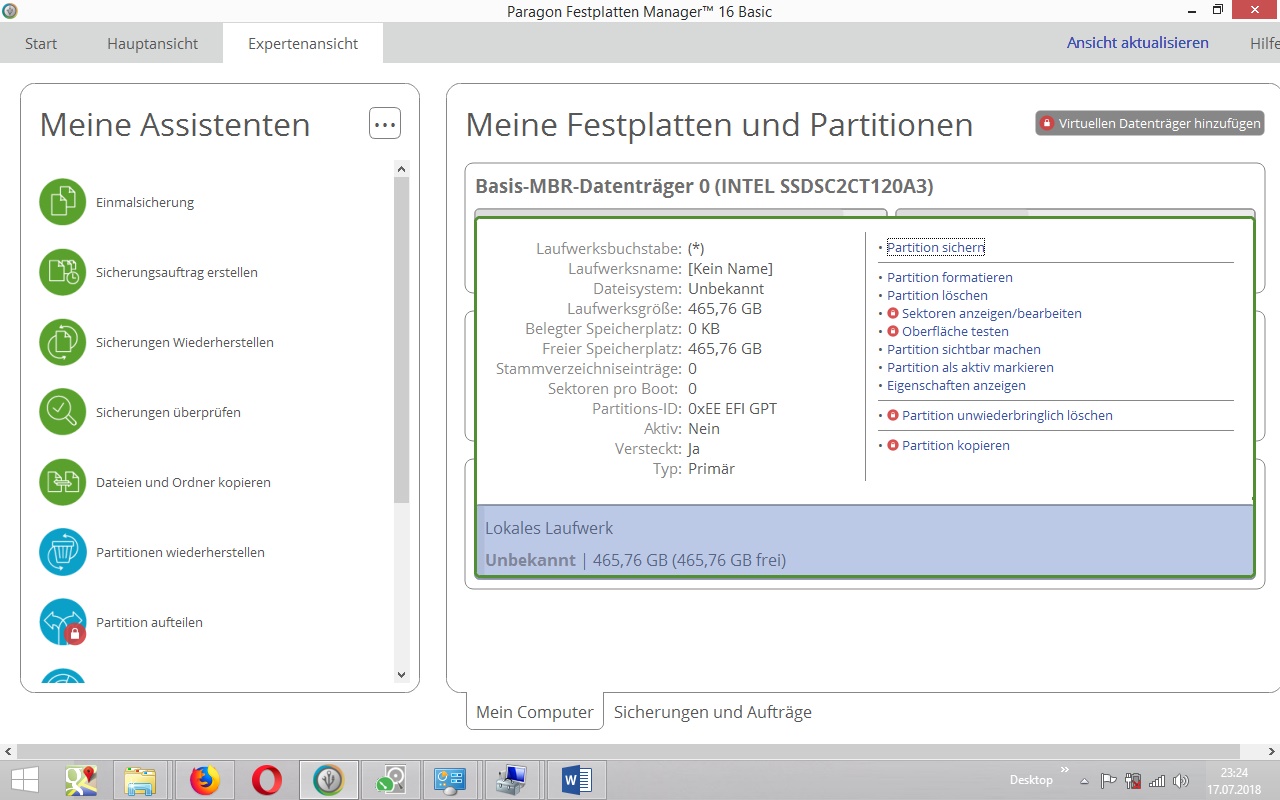The width and height of the screenshot is (1280, 800).
Task: Open Google Maps icon in taskbar
Action: [81, 780]
